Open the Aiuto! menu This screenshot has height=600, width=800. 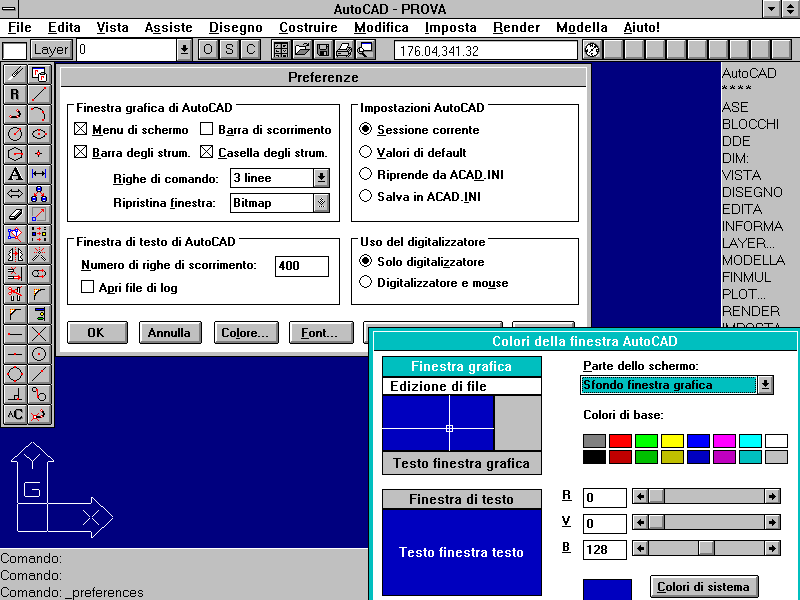641,28
